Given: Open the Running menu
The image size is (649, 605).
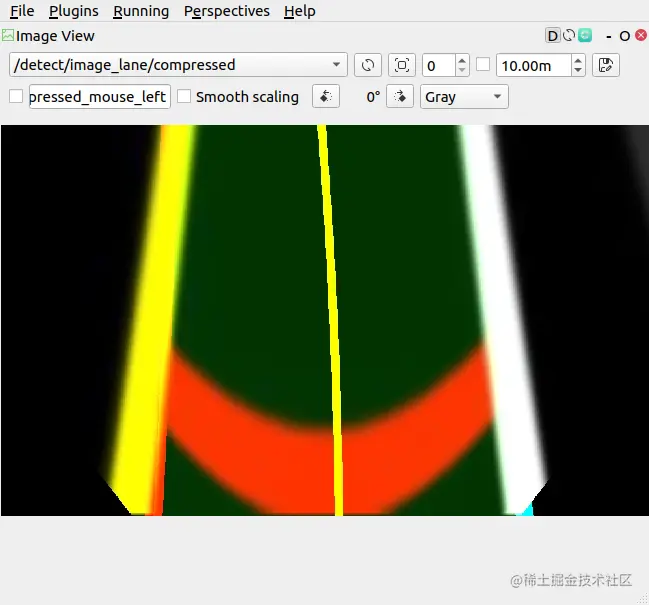Looking at the screenshot, I should point(141,11).
